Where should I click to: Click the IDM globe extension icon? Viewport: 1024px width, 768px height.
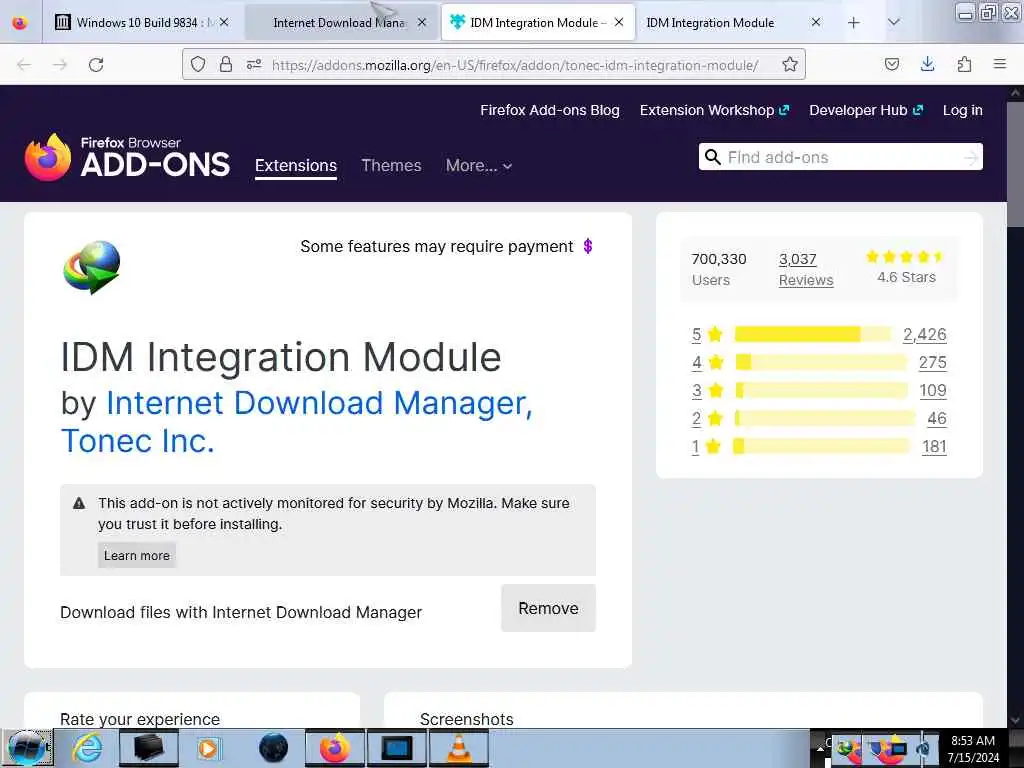pyautogui.click(x=92, y=268)
